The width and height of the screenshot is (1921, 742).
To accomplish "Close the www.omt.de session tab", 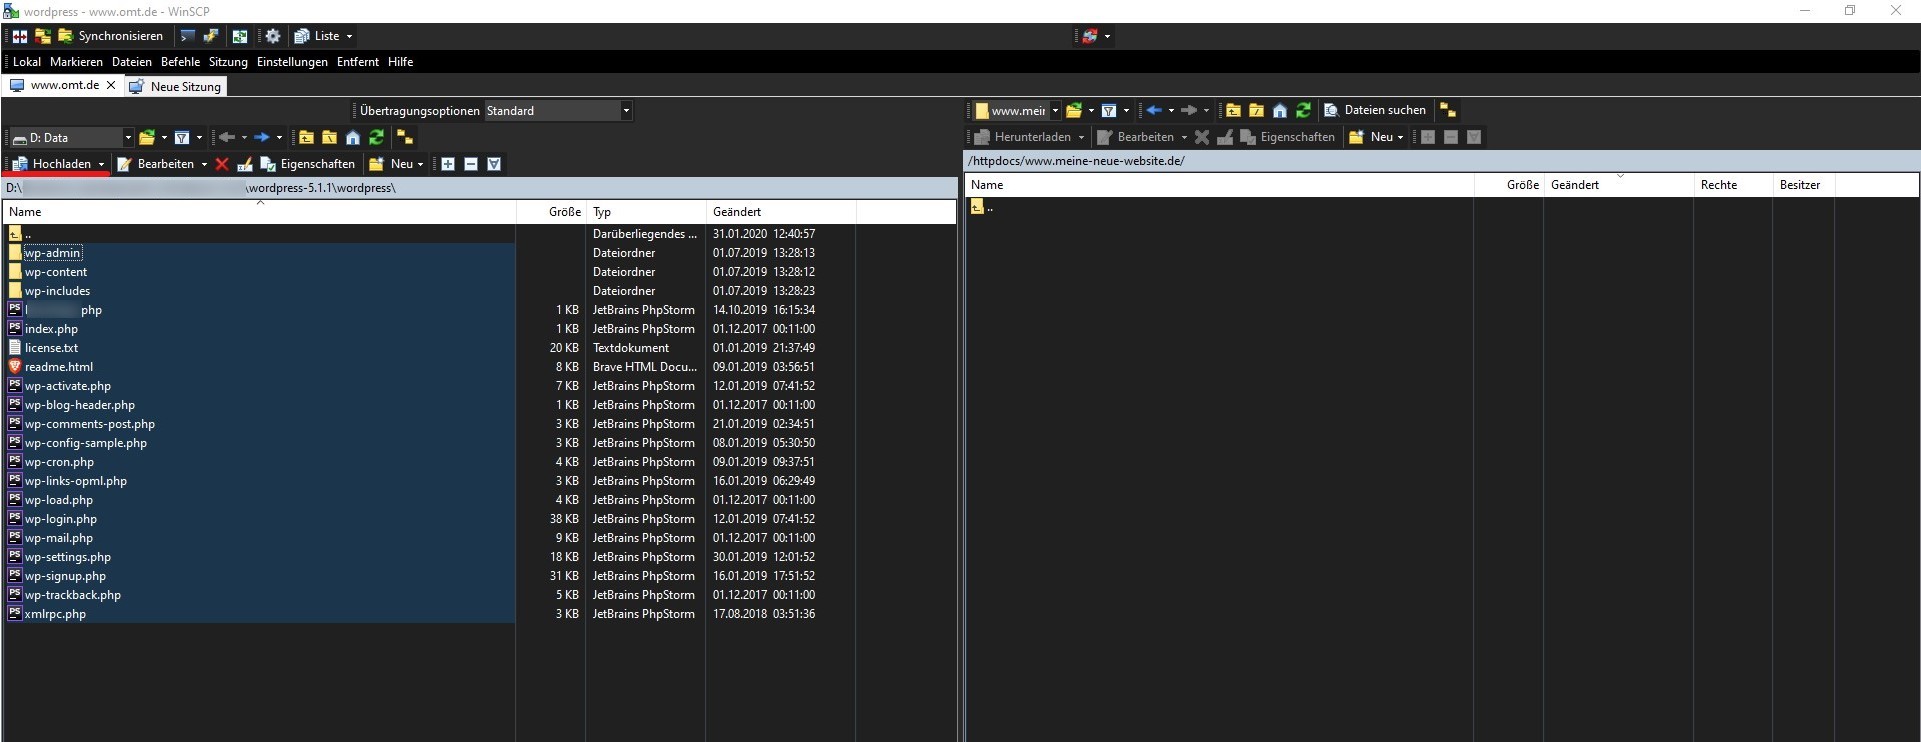I will (111, 86).
